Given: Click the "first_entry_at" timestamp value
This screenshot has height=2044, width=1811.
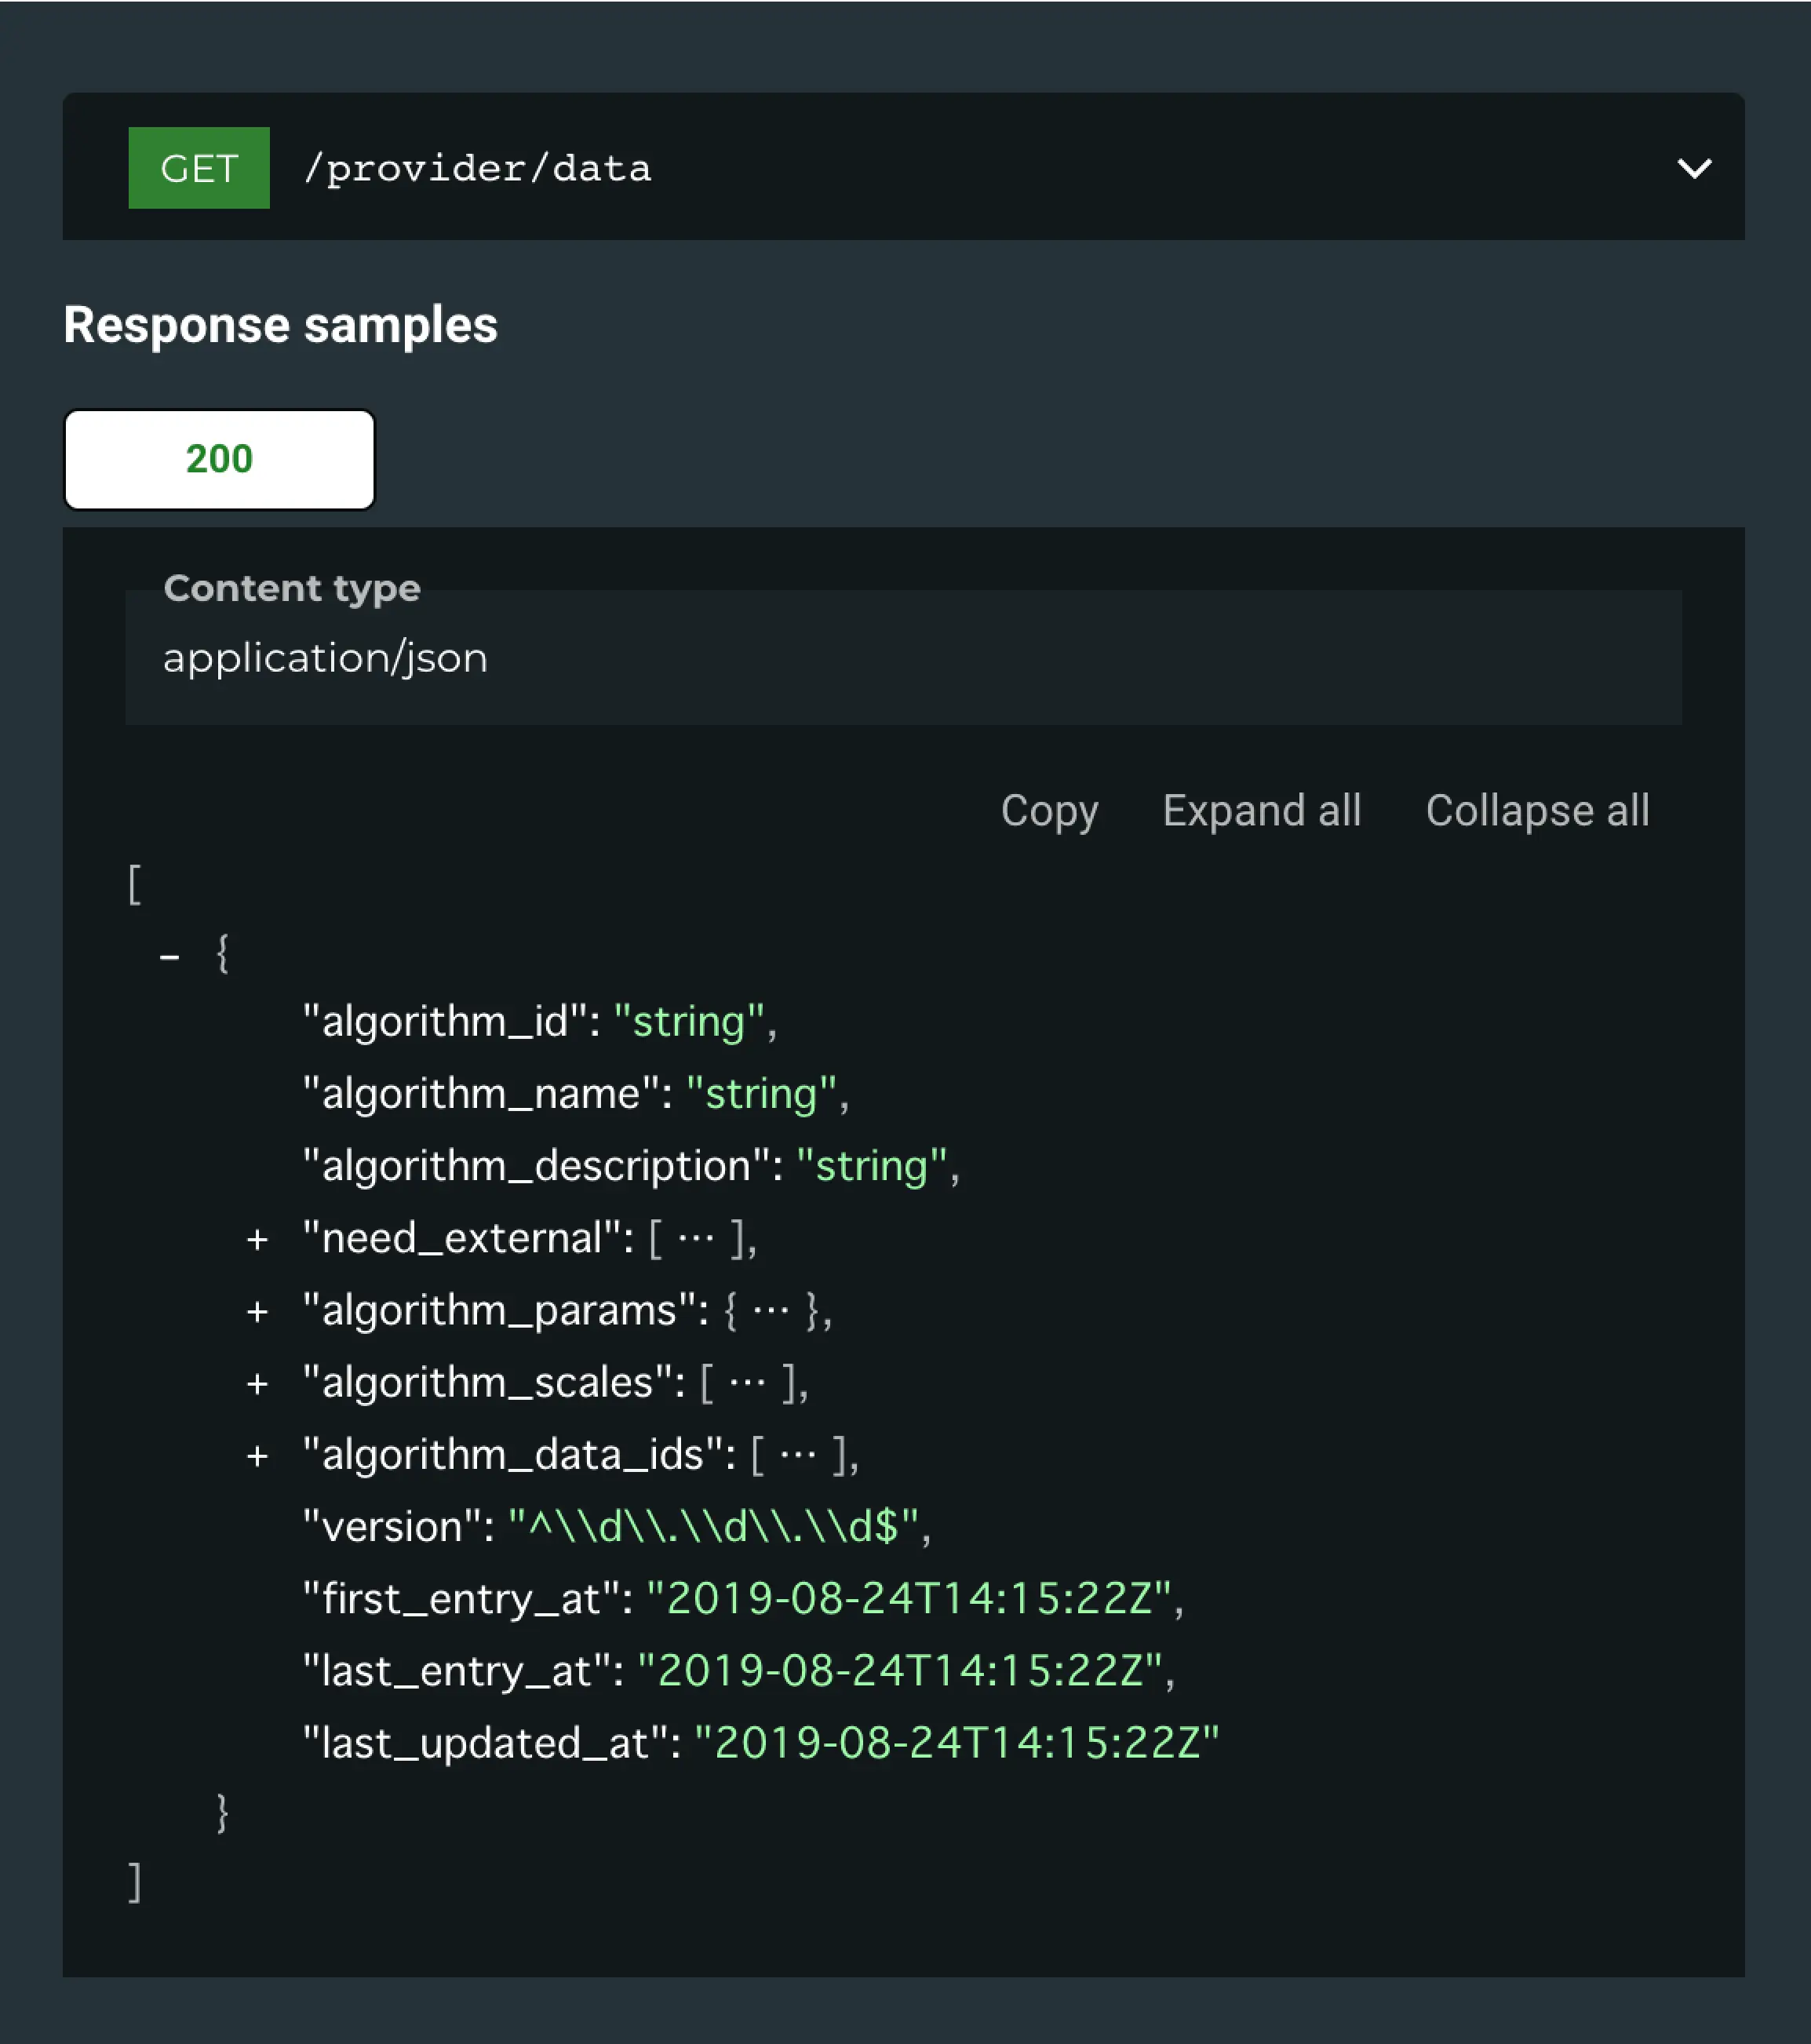Looking at the screenshot, I should [x=909, y=1599].
